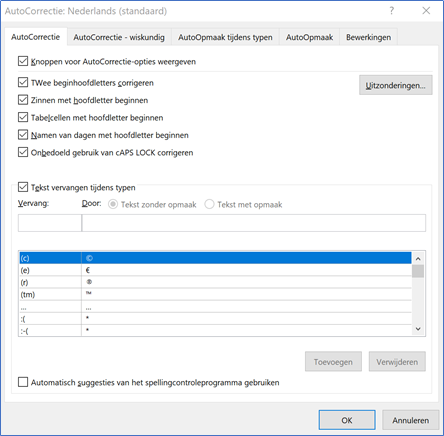
Task: Open the AutoOpmaak tijdens typen tab
Action: pos(225,37)
